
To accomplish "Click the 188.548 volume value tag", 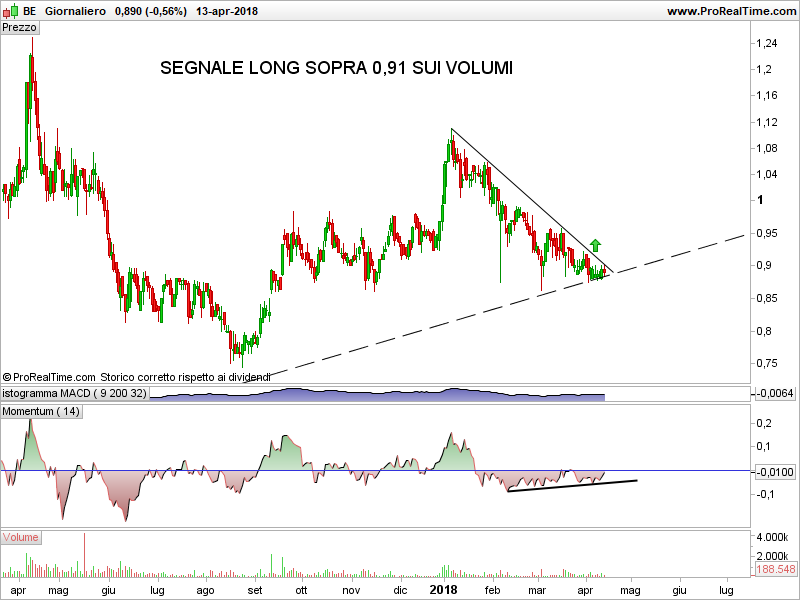I will 774,569.
